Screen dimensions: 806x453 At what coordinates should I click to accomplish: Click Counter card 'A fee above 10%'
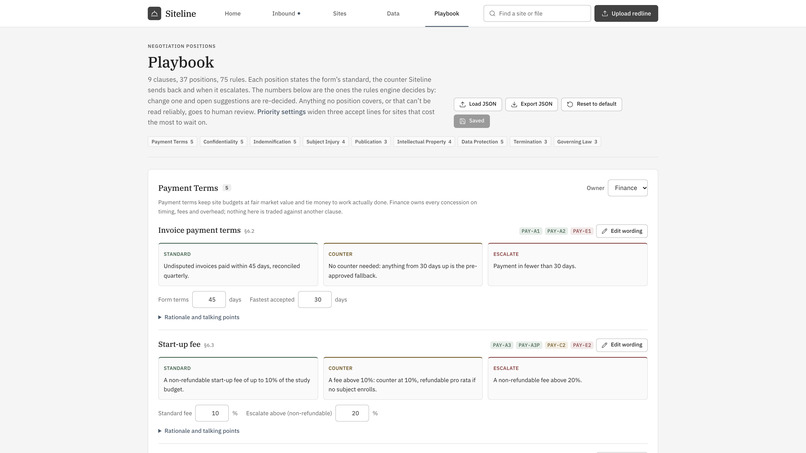[x=403, y=378]
